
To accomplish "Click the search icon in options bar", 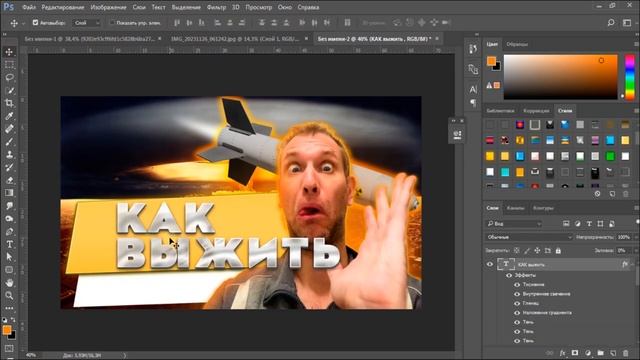I will point(611,23).
